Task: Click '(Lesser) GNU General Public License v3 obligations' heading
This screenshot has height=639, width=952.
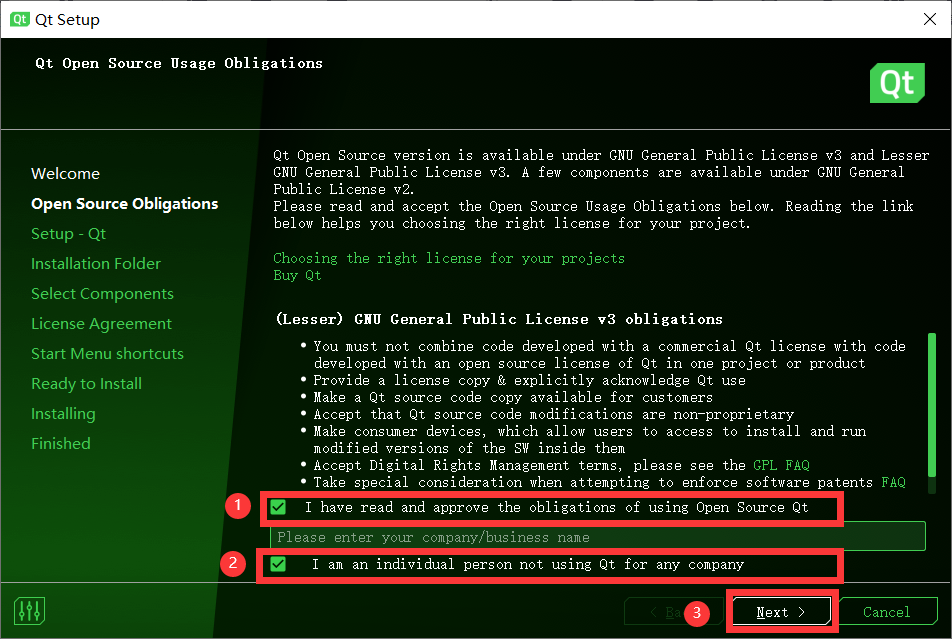Action: point(499,319)
